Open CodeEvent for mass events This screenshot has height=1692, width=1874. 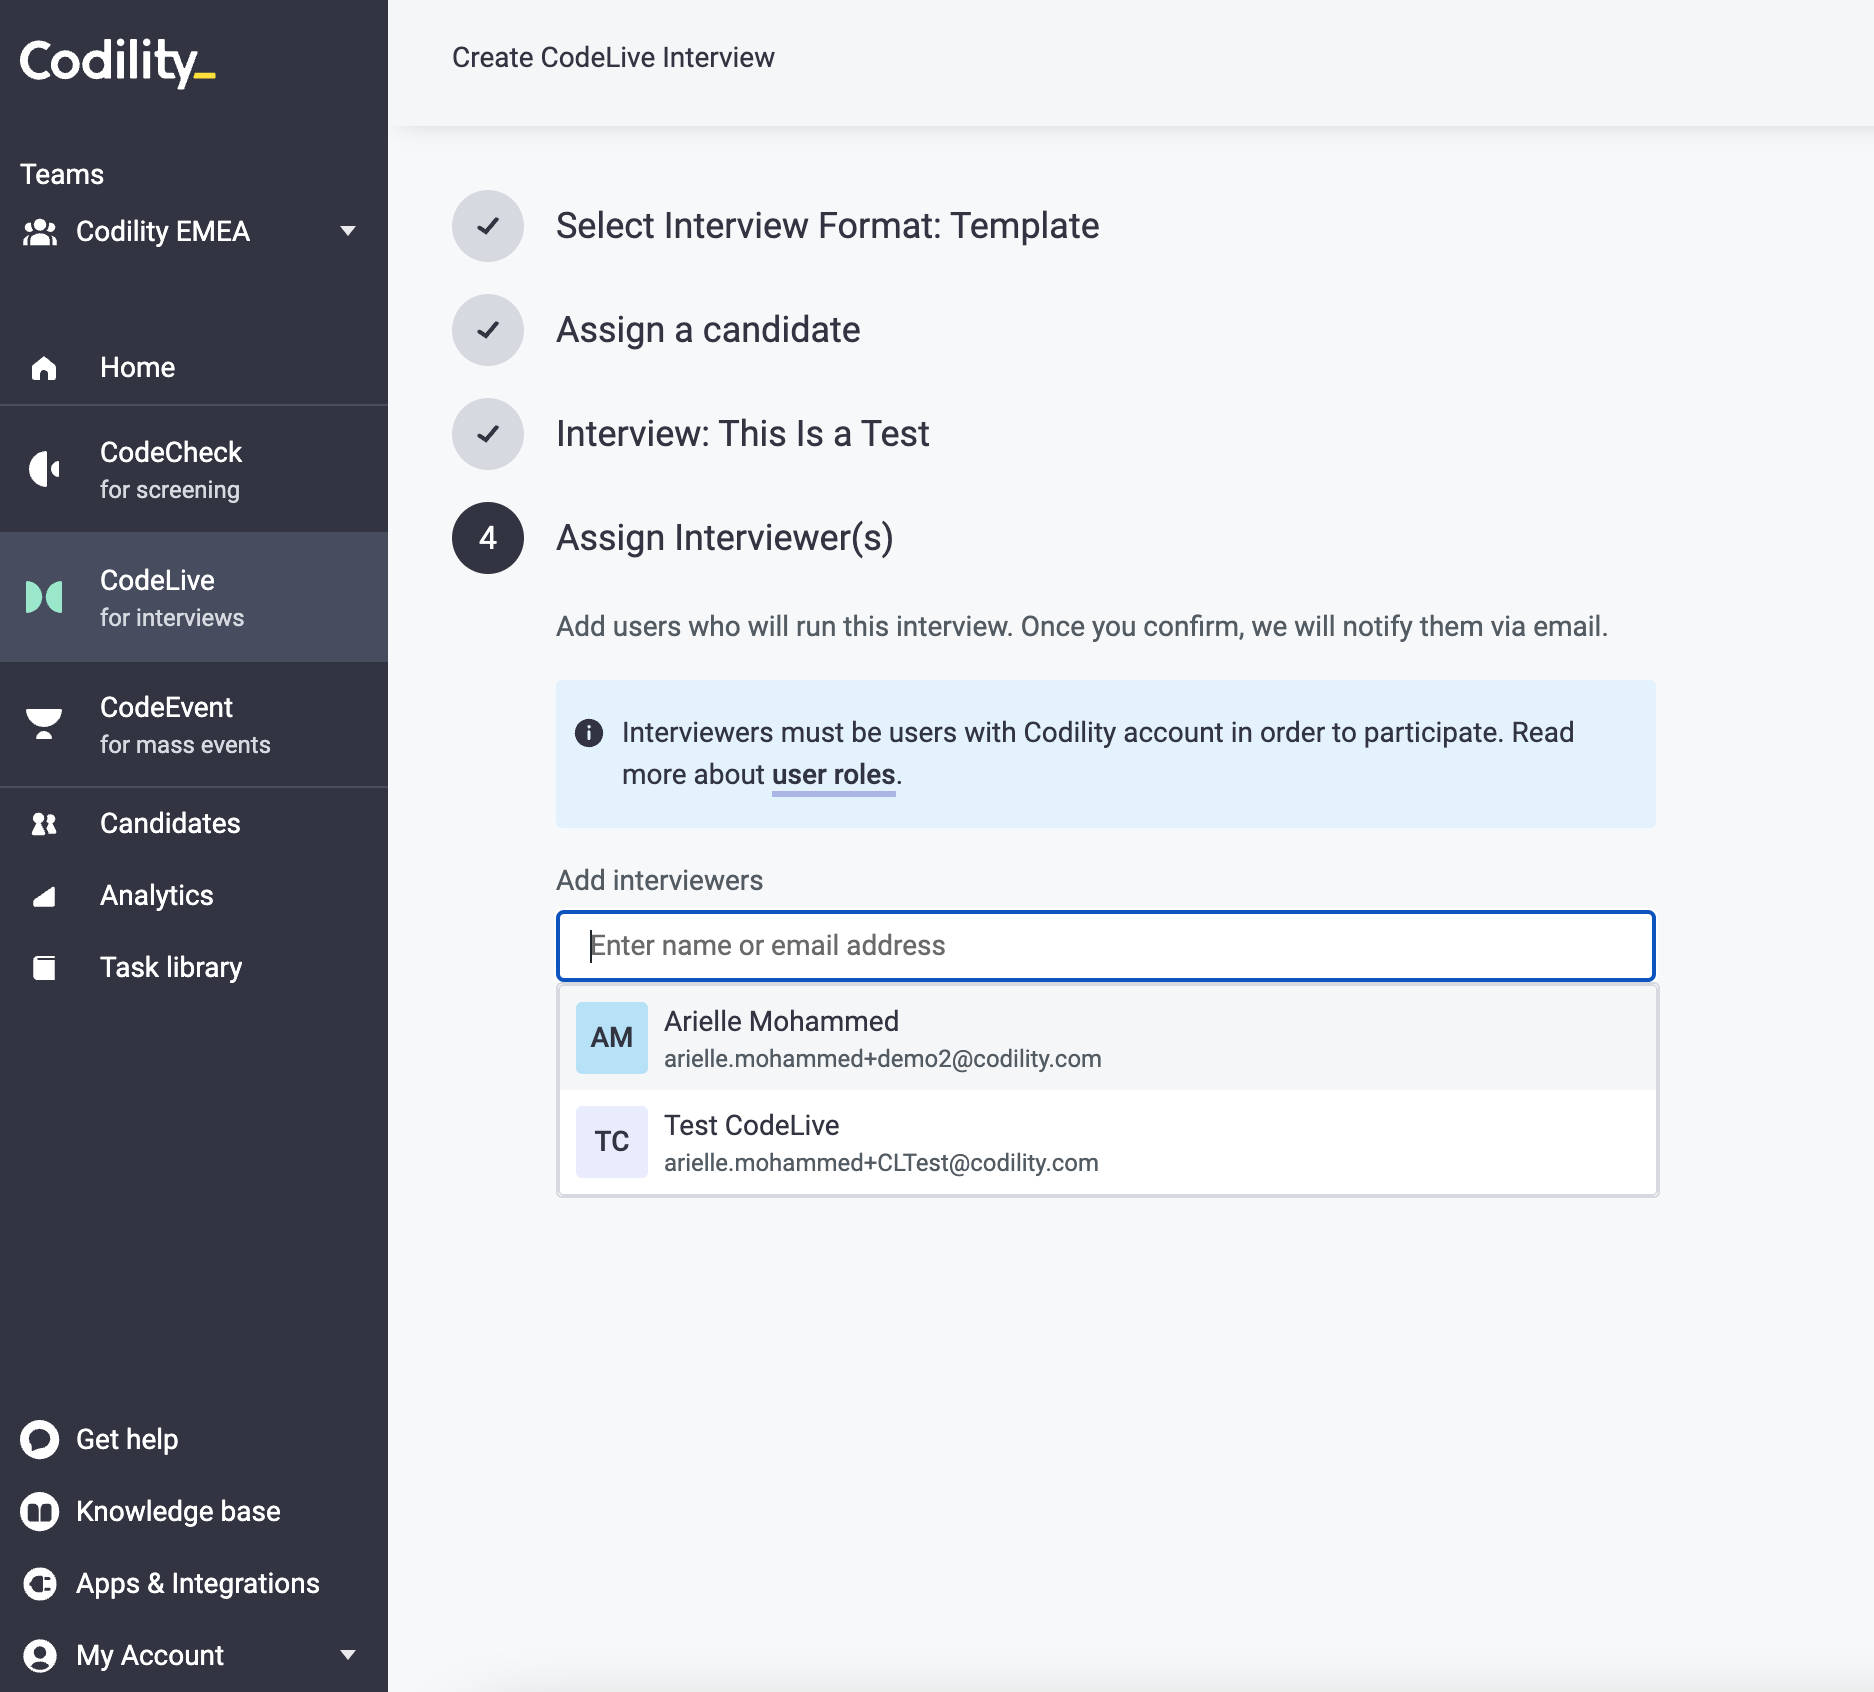[x=194, y=724]
